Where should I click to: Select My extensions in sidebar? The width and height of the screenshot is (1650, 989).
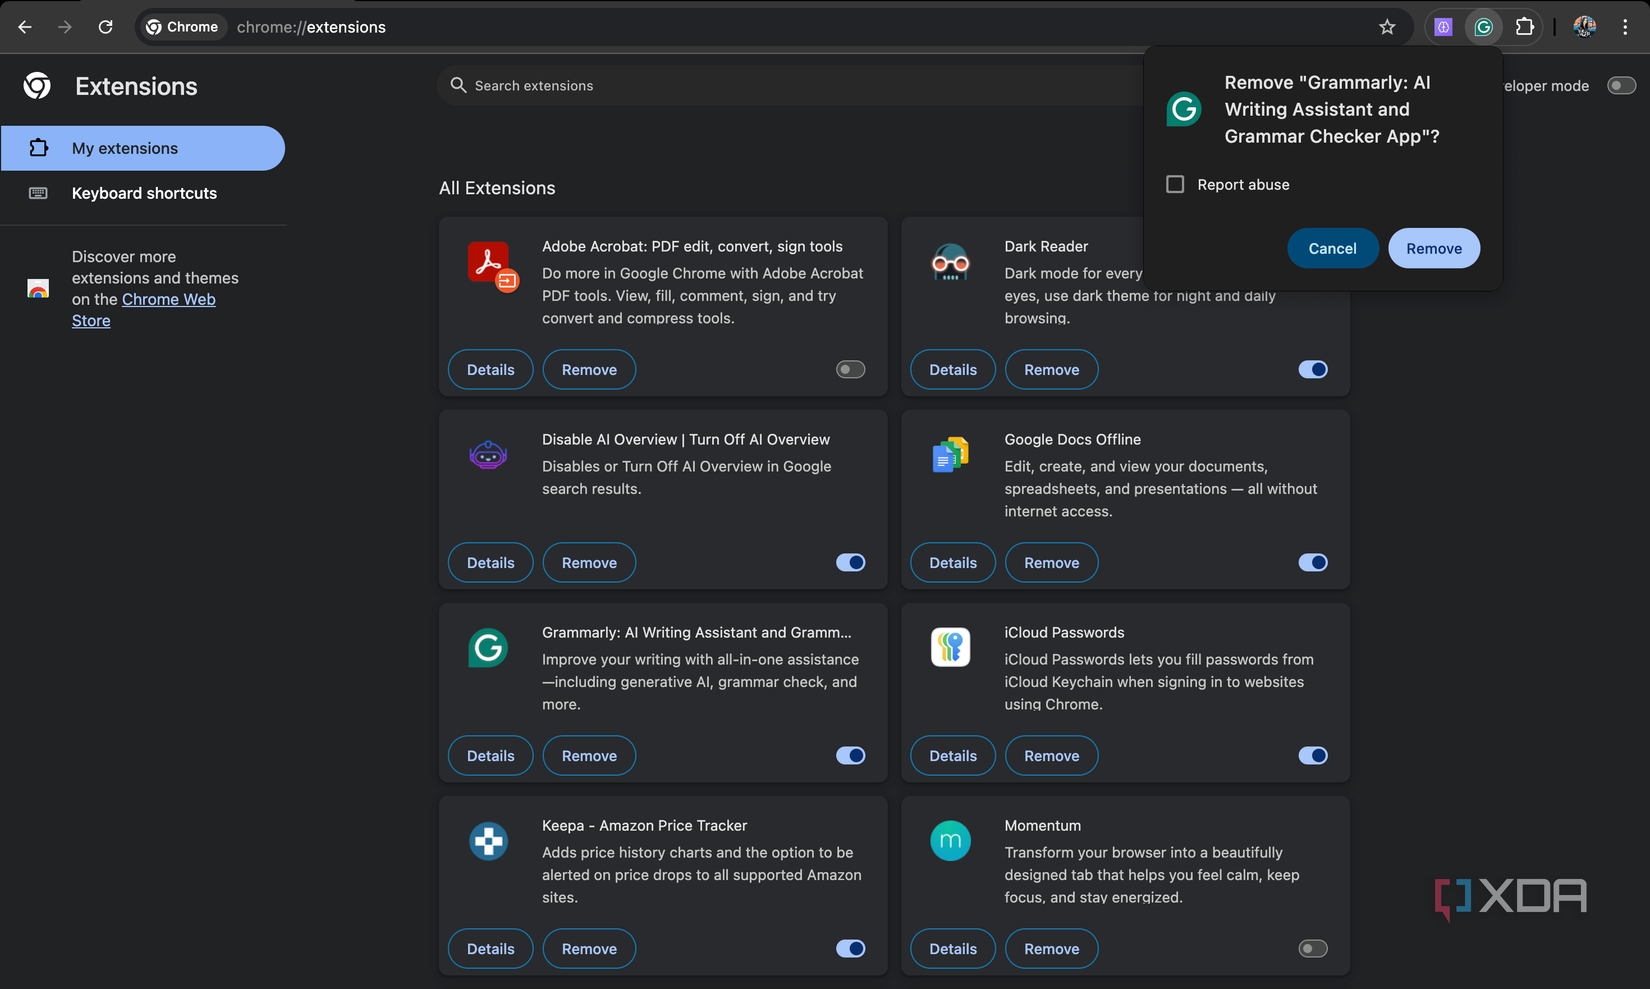143,148
